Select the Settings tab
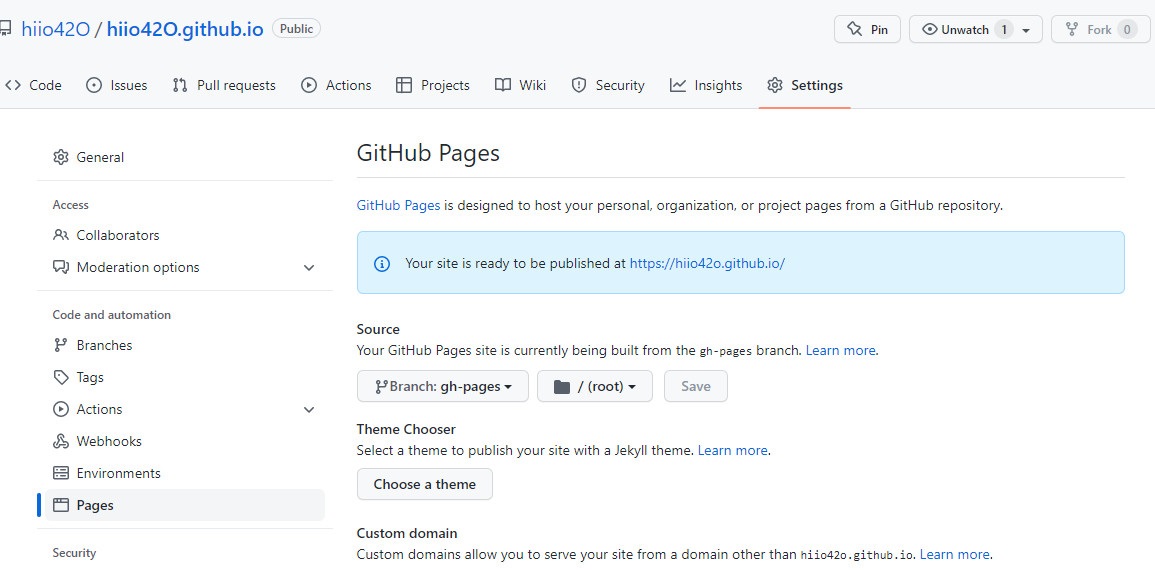Image resolution: width=1155 pixels, height=570 pixels. click(x=804, y=85)
